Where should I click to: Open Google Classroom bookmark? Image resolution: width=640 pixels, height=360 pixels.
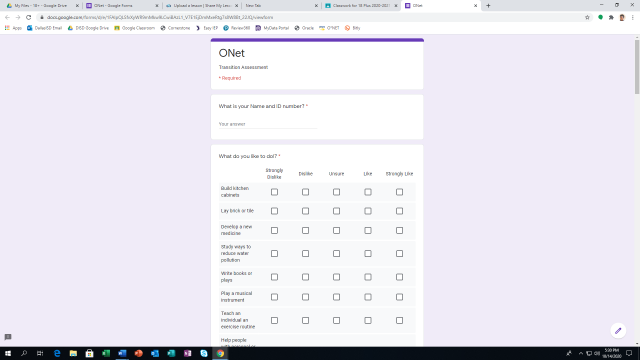tap(135, 28)
